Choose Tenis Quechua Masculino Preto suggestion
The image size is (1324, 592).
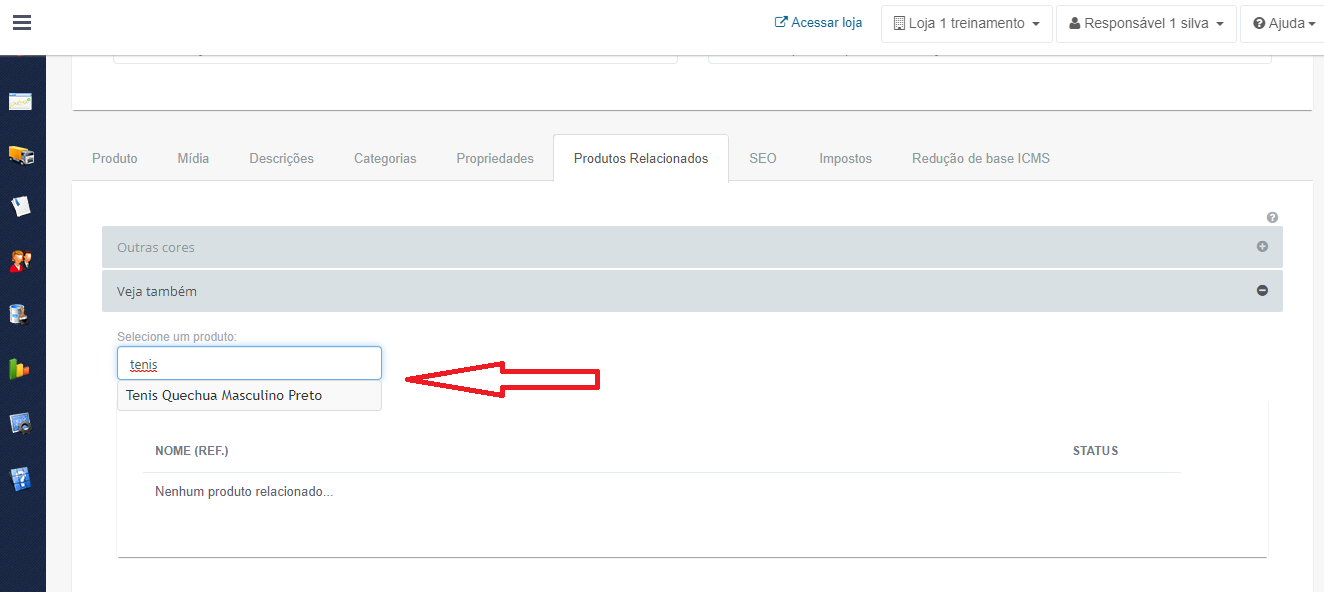pyautogui.click(x=249, y=396)
